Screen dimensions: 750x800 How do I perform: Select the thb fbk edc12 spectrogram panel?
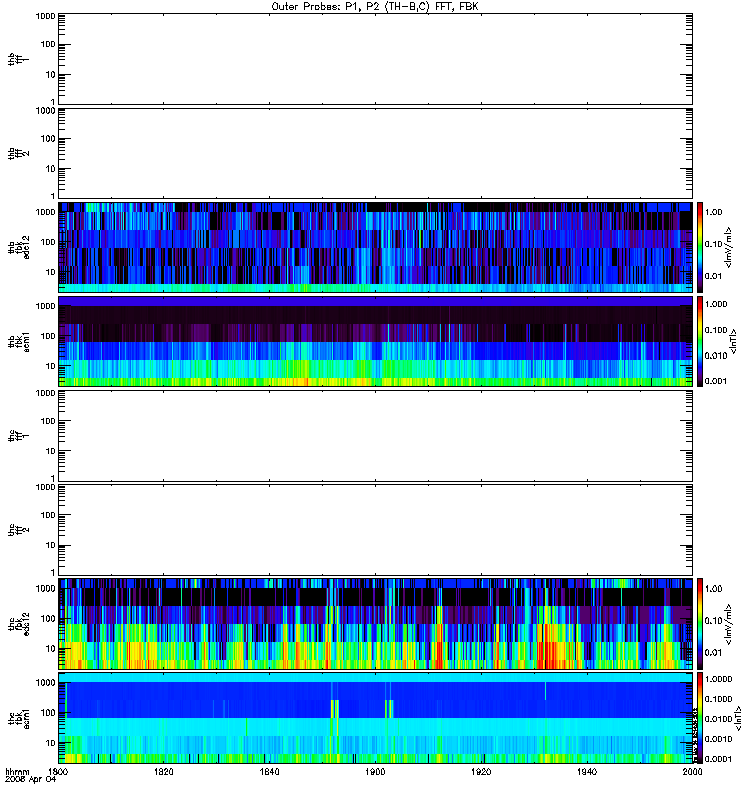click(376, 247)
